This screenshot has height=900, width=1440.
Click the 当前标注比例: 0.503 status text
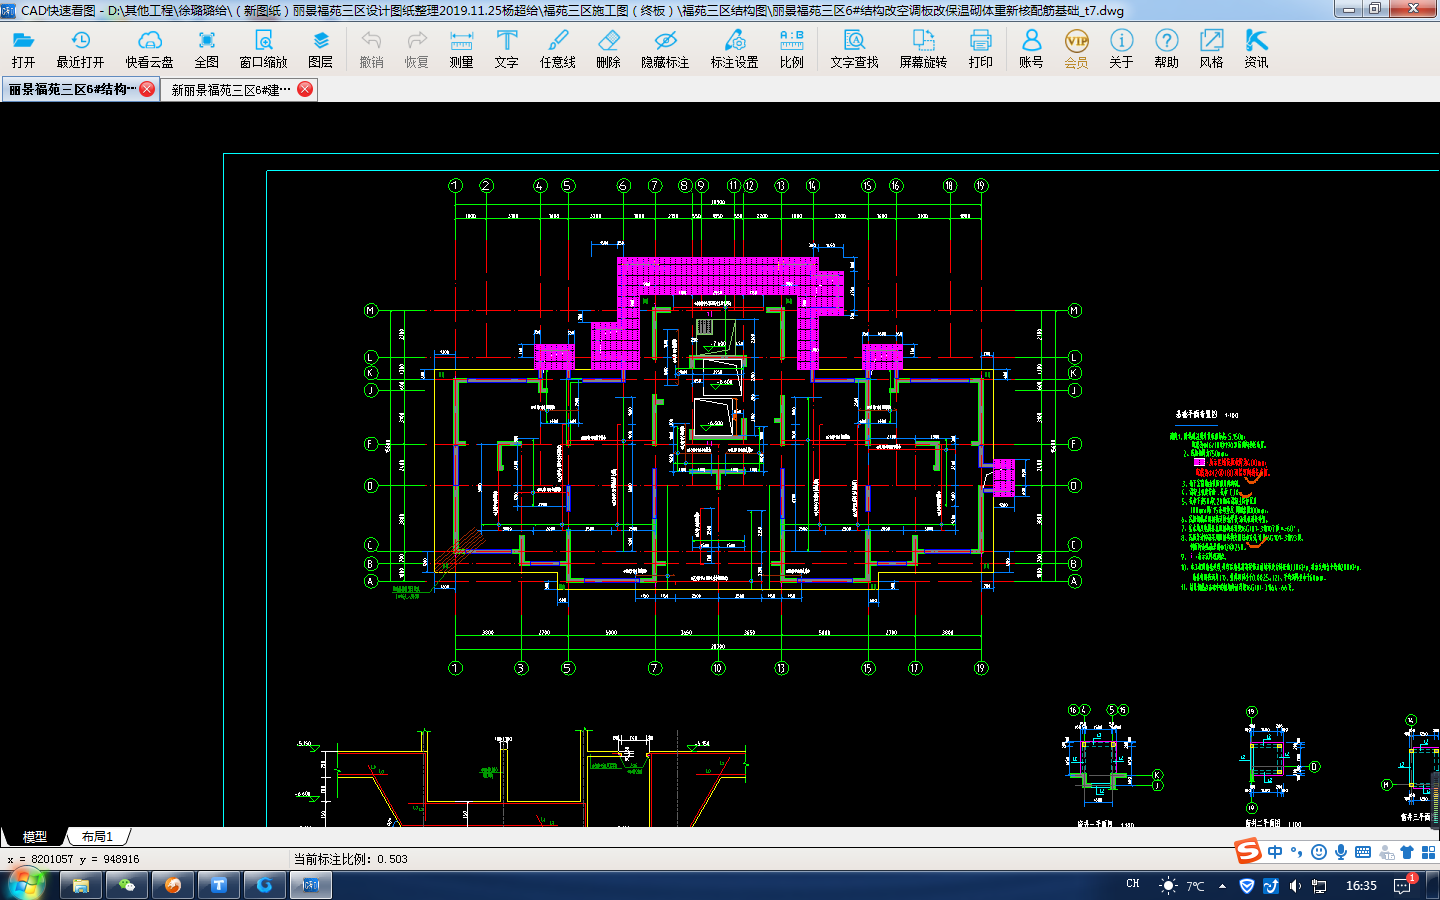pos(350,859)
